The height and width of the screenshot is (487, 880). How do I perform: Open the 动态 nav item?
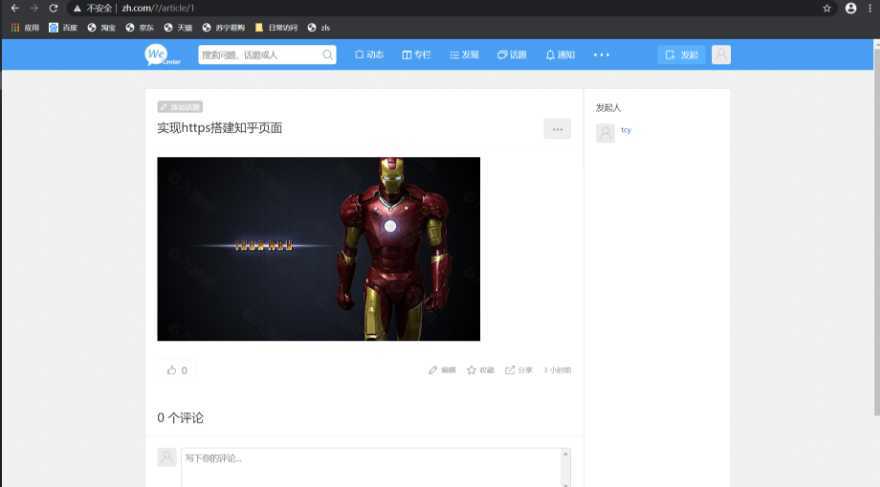tap(369, 55)
